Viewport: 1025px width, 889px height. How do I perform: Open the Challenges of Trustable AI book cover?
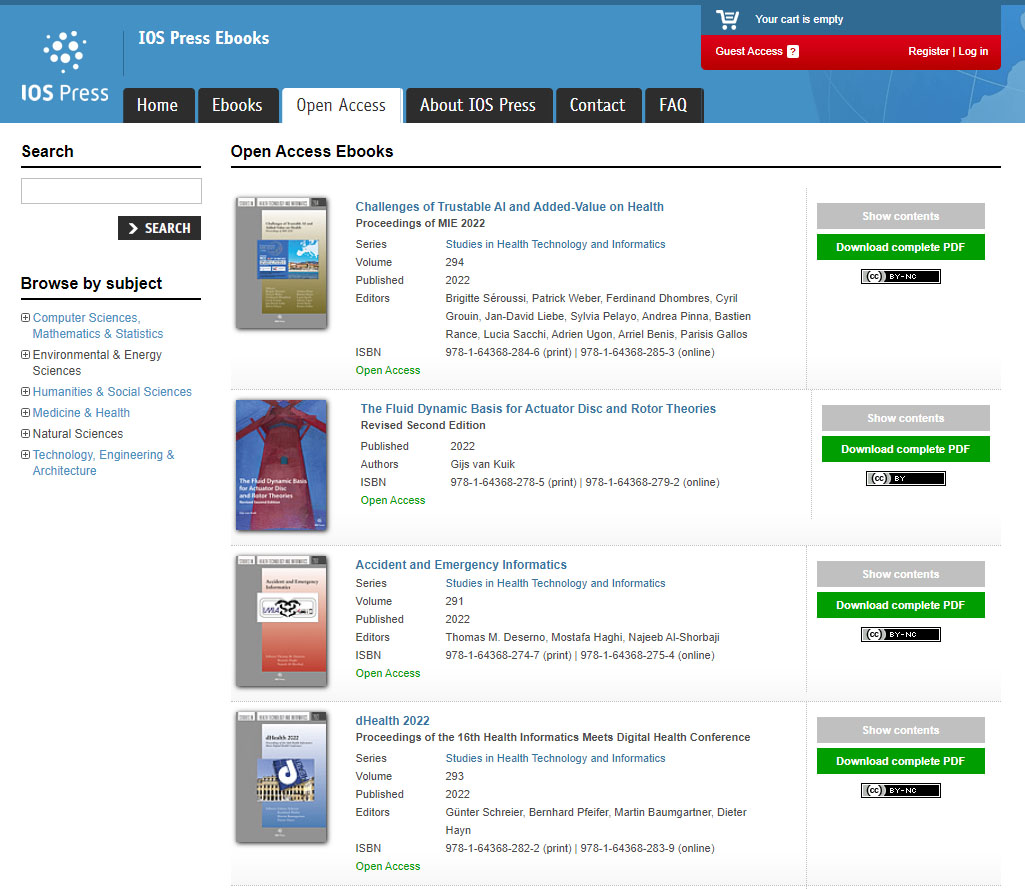coord(281,263)
